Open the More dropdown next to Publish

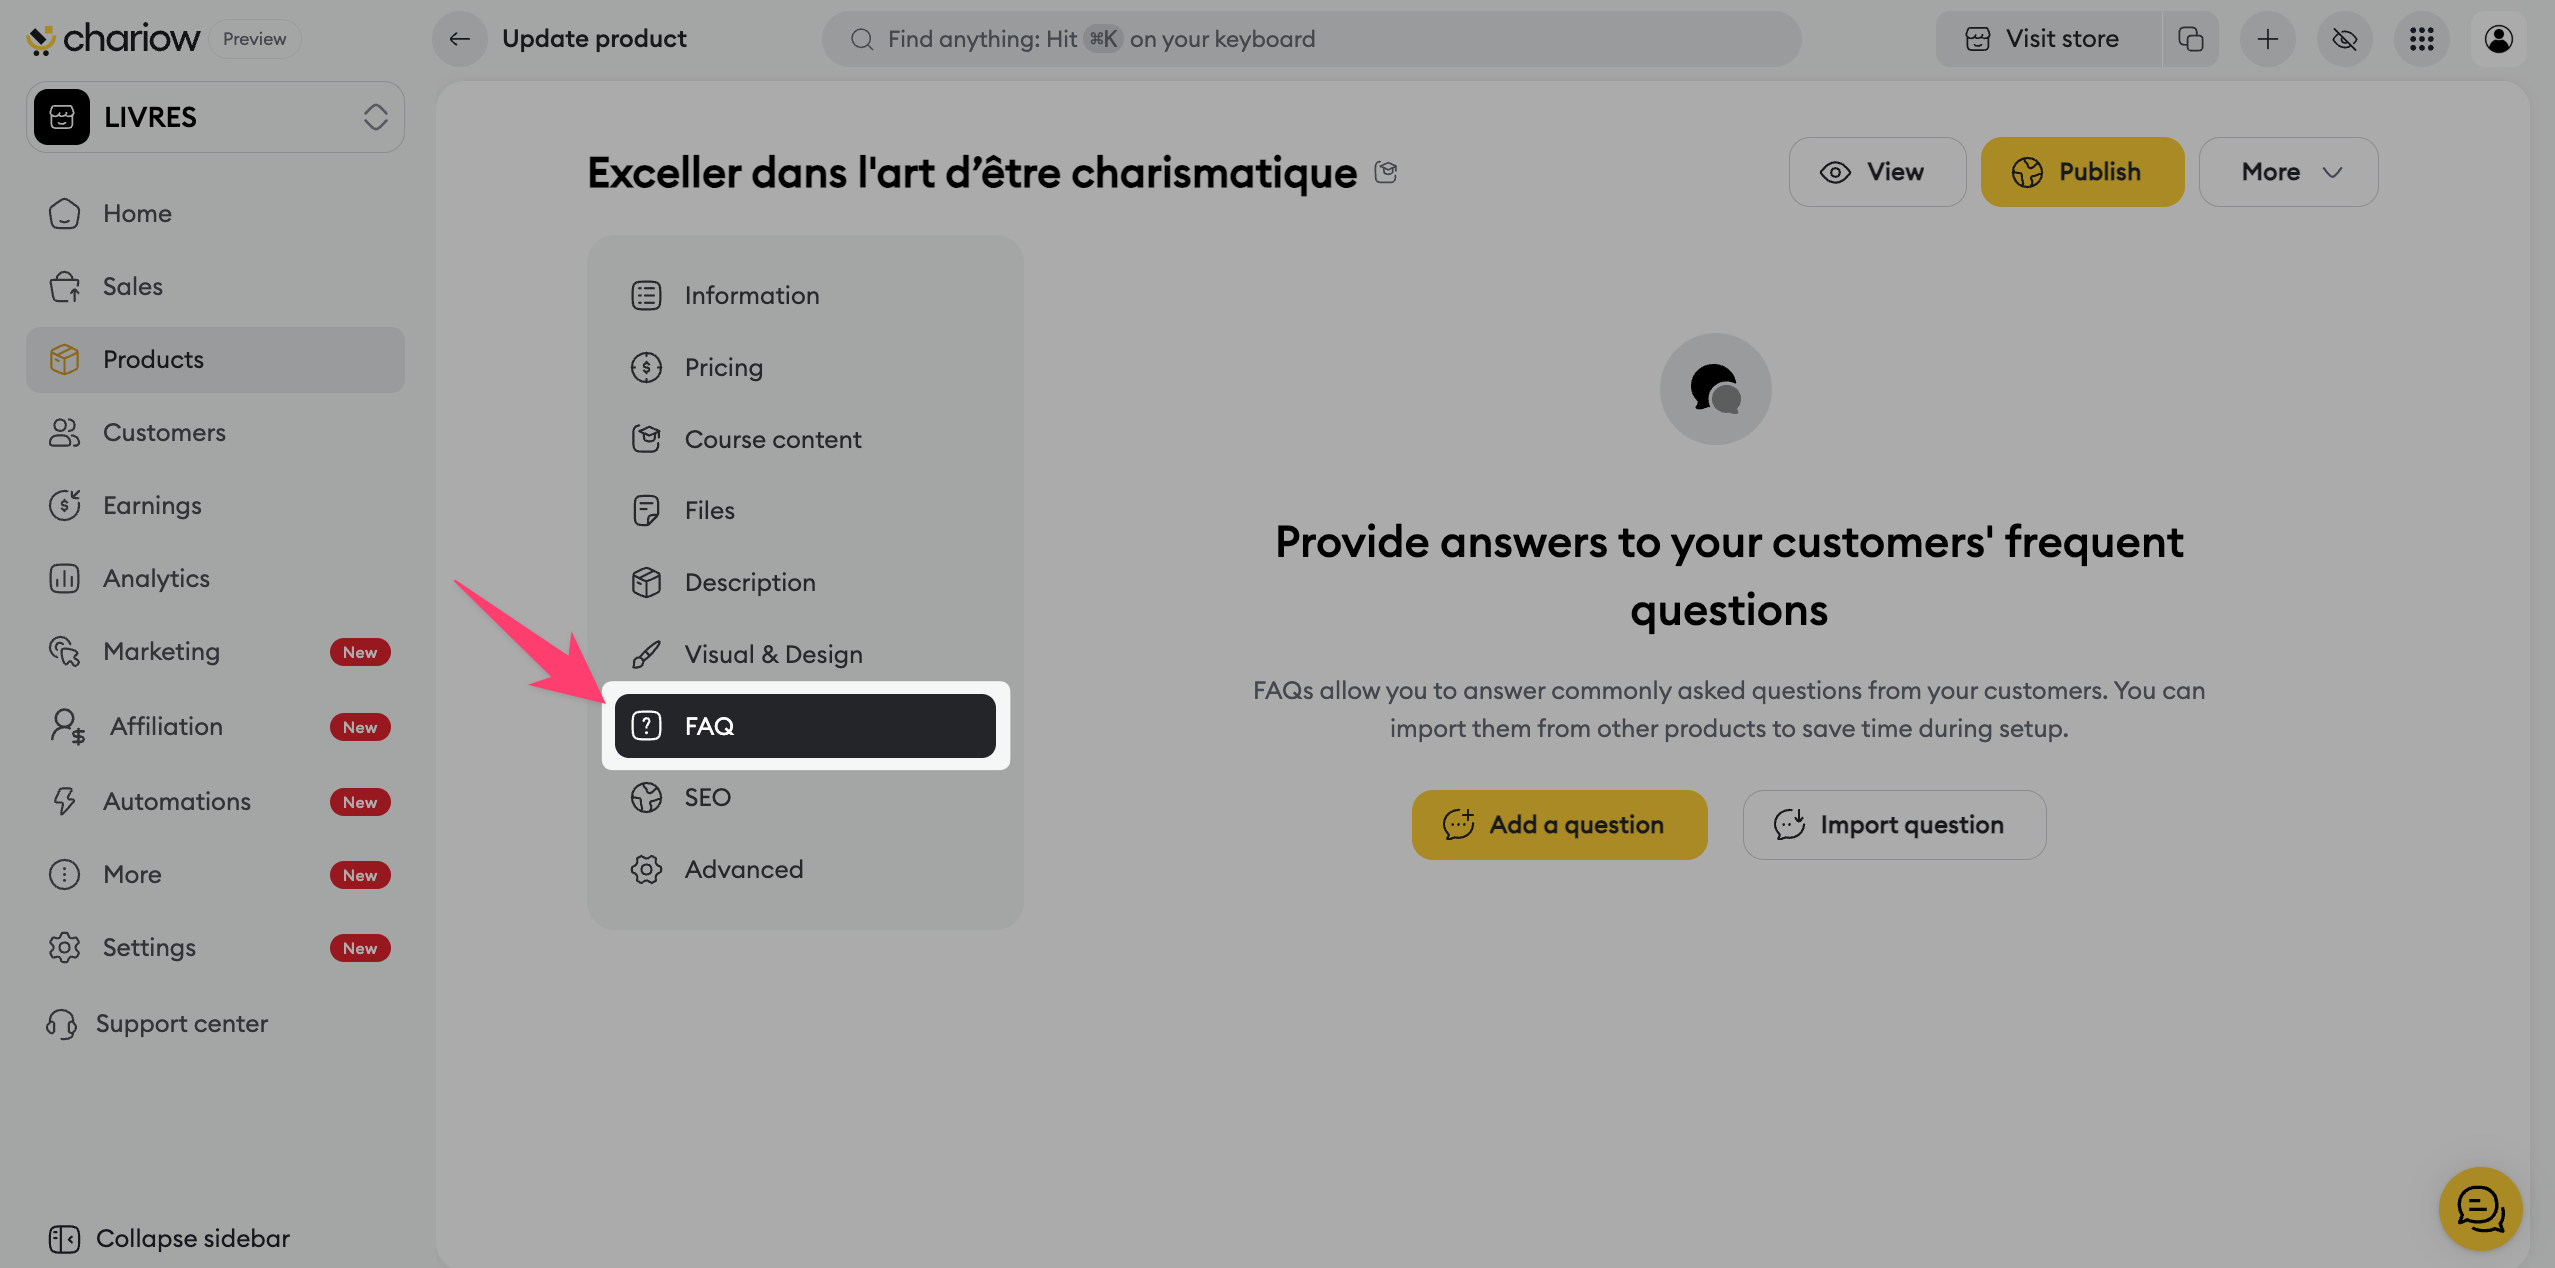tap(2288, 172)
